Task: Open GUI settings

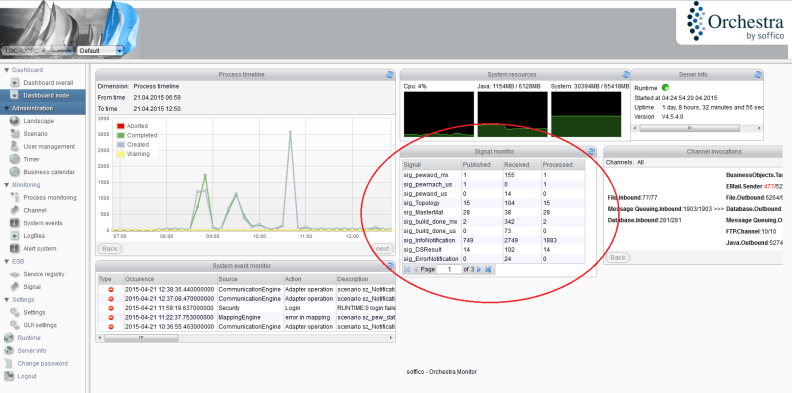Action: coord(40,325)
